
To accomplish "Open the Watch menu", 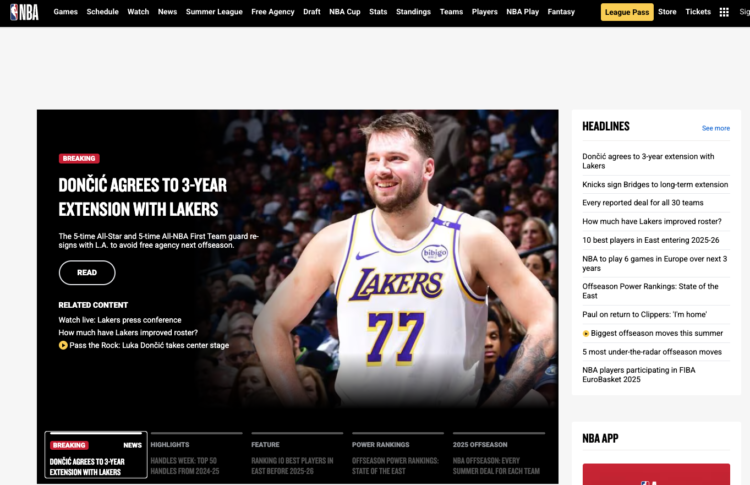I will [x=138, y=12].
